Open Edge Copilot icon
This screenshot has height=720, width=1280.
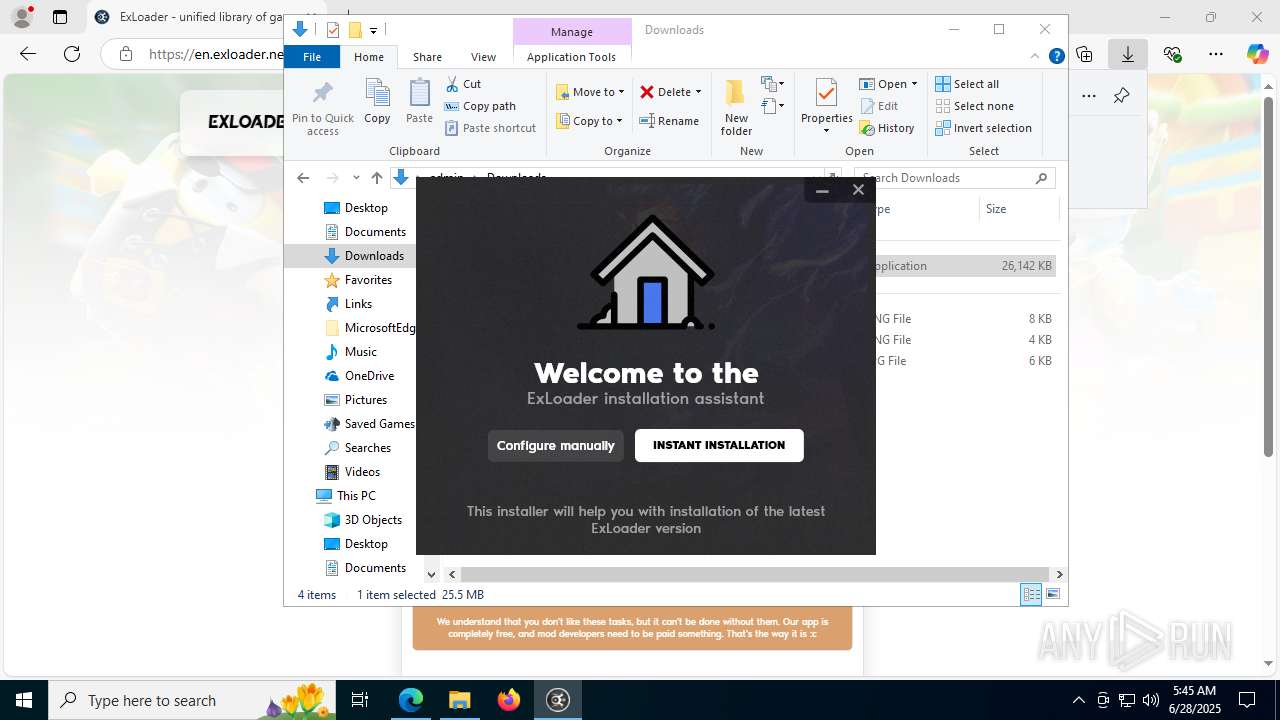[1257, 54]
